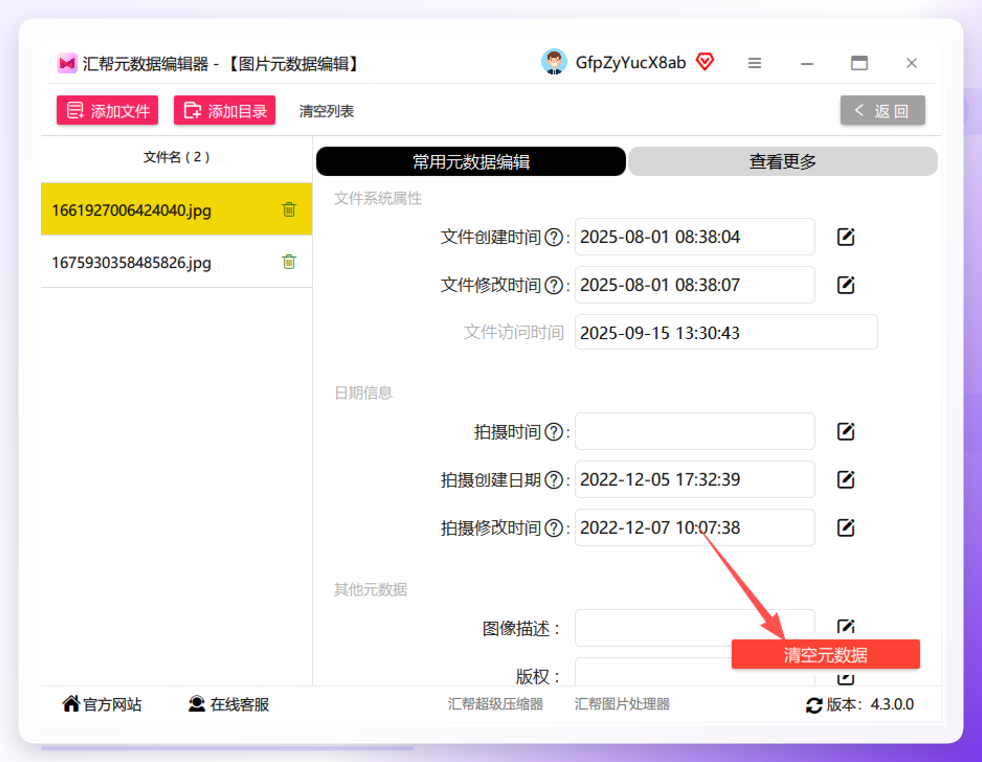982x762 pixels.
Task: Click the 文件名 ( 2 ) column header
Action: [177, 157]
